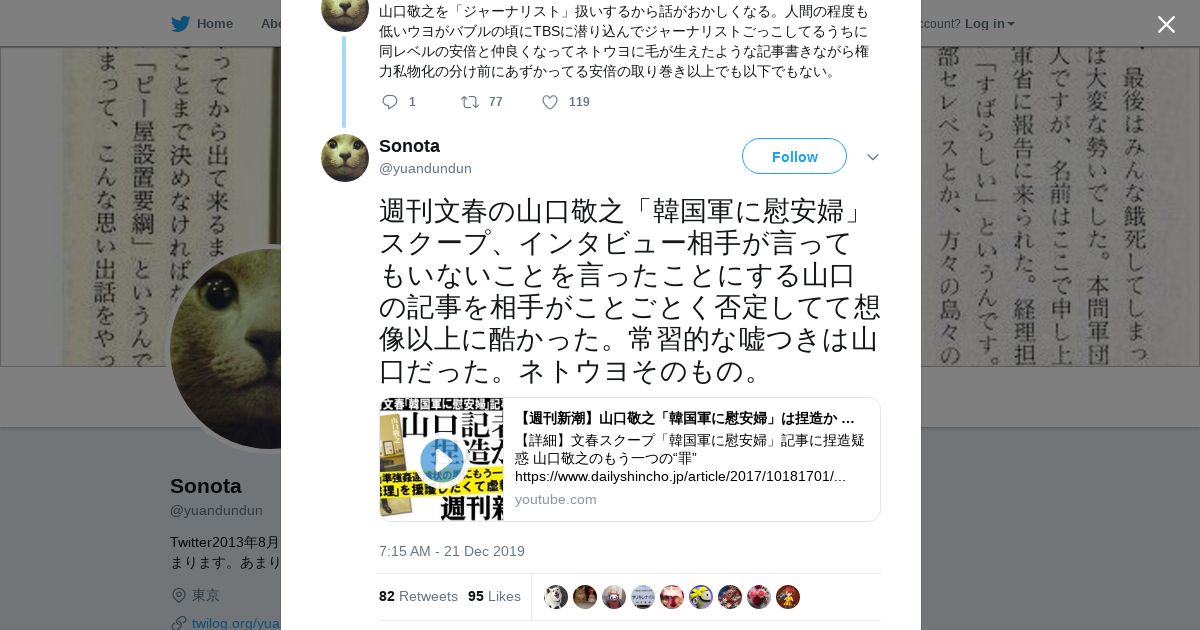Open Sonota's cat avatar in the main tweet
Viewport: 1200px width, 630px height.
tap(345, 158)
